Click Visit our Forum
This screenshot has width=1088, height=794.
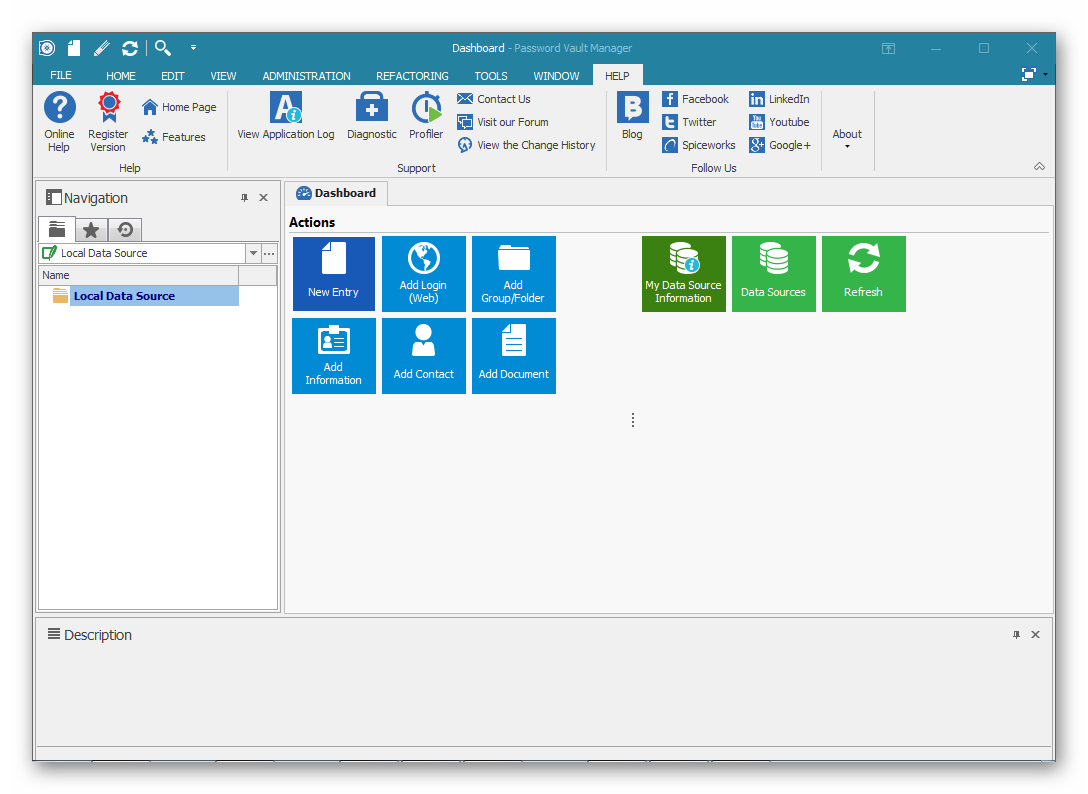pos(503,122)
